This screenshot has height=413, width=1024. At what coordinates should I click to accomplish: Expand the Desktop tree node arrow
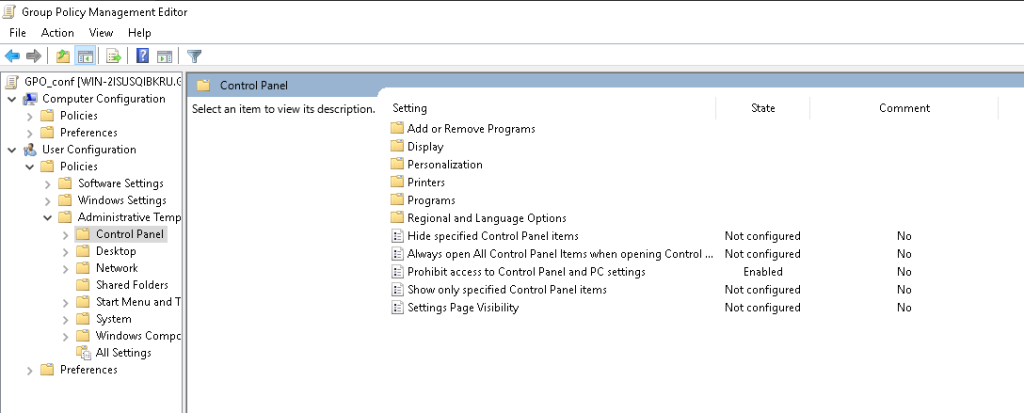[66, 252]
